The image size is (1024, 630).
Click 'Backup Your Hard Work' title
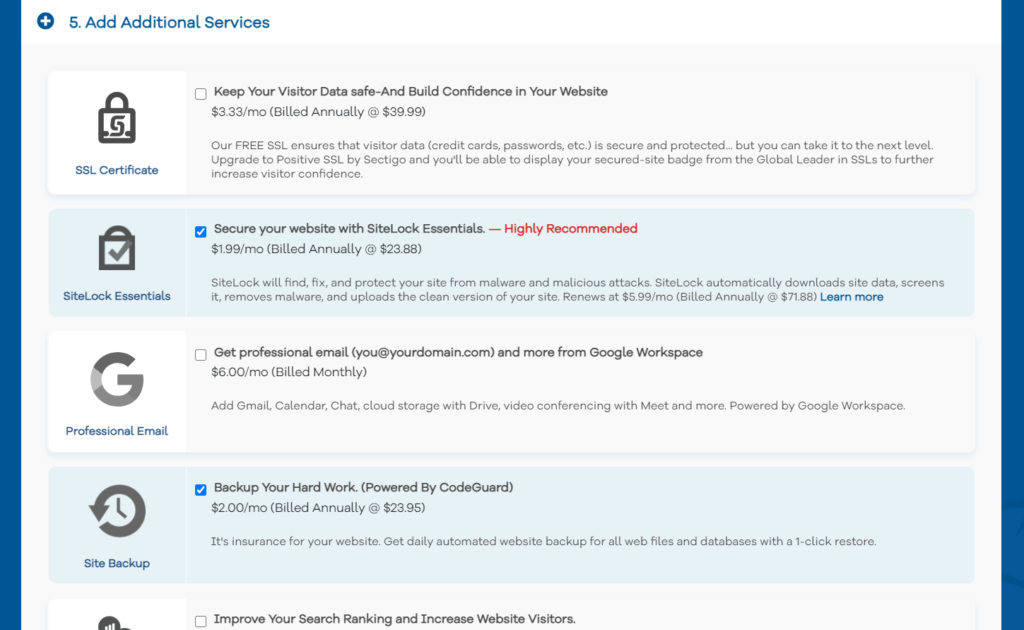(364, 488)
